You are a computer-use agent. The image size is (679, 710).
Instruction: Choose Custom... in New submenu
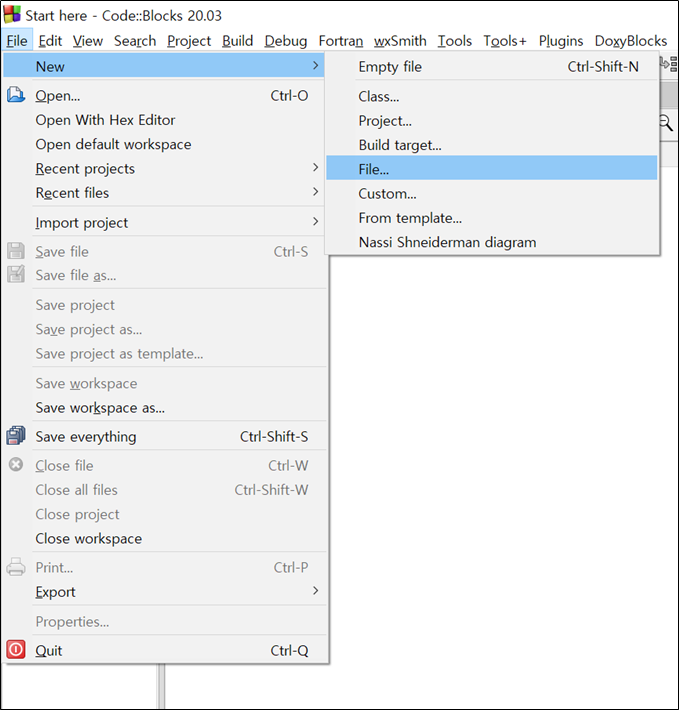[x=492, y=194]
